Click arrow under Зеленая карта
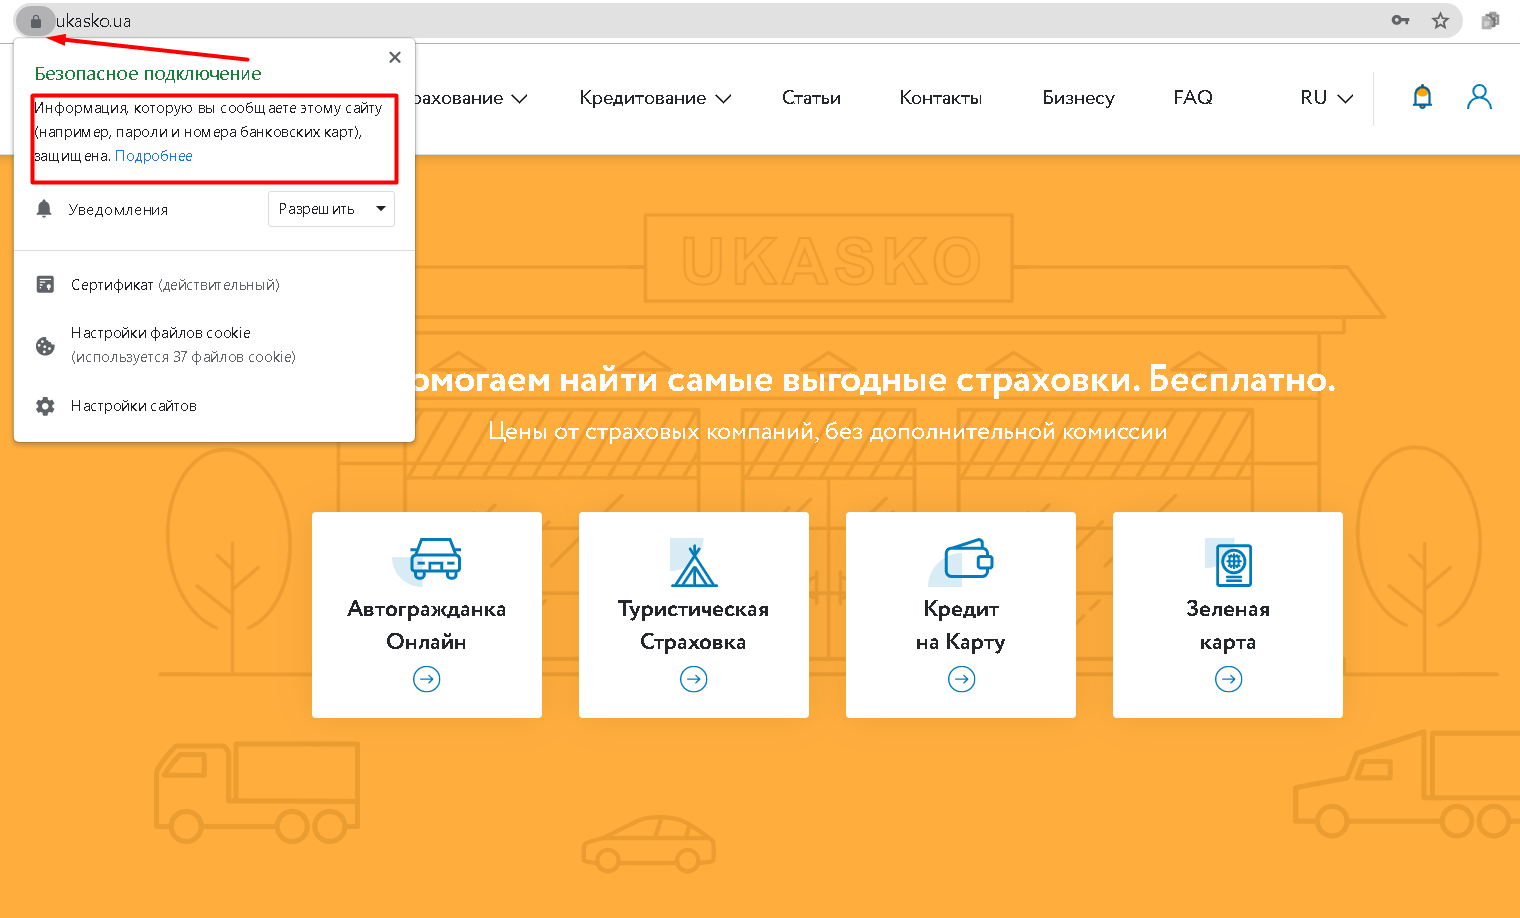The height and width of the screenshot is (918, 1520). [1228, 680]
